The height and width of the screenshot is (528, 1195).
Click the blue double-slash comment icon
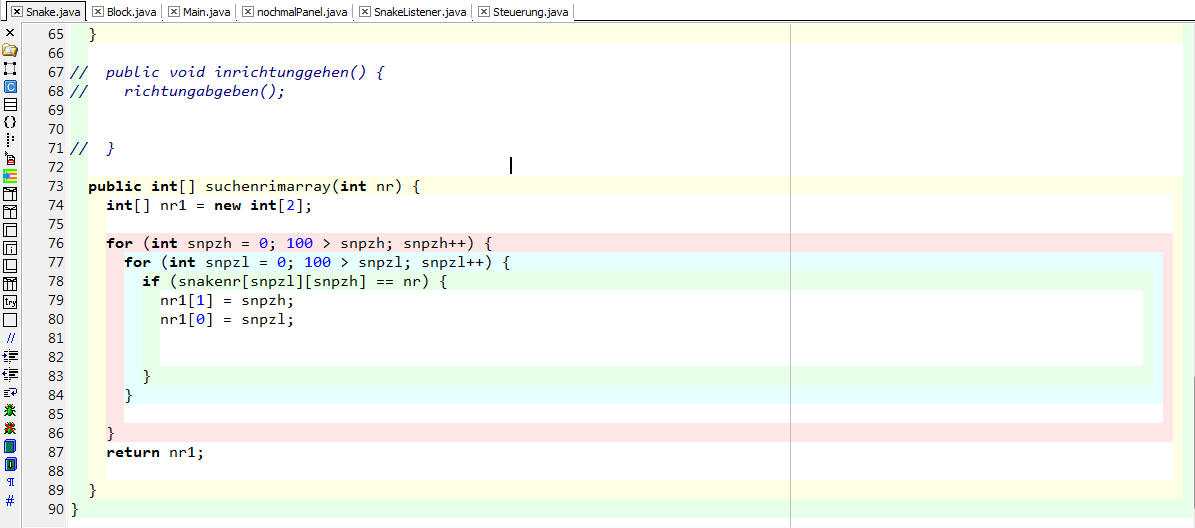[10, 338]
